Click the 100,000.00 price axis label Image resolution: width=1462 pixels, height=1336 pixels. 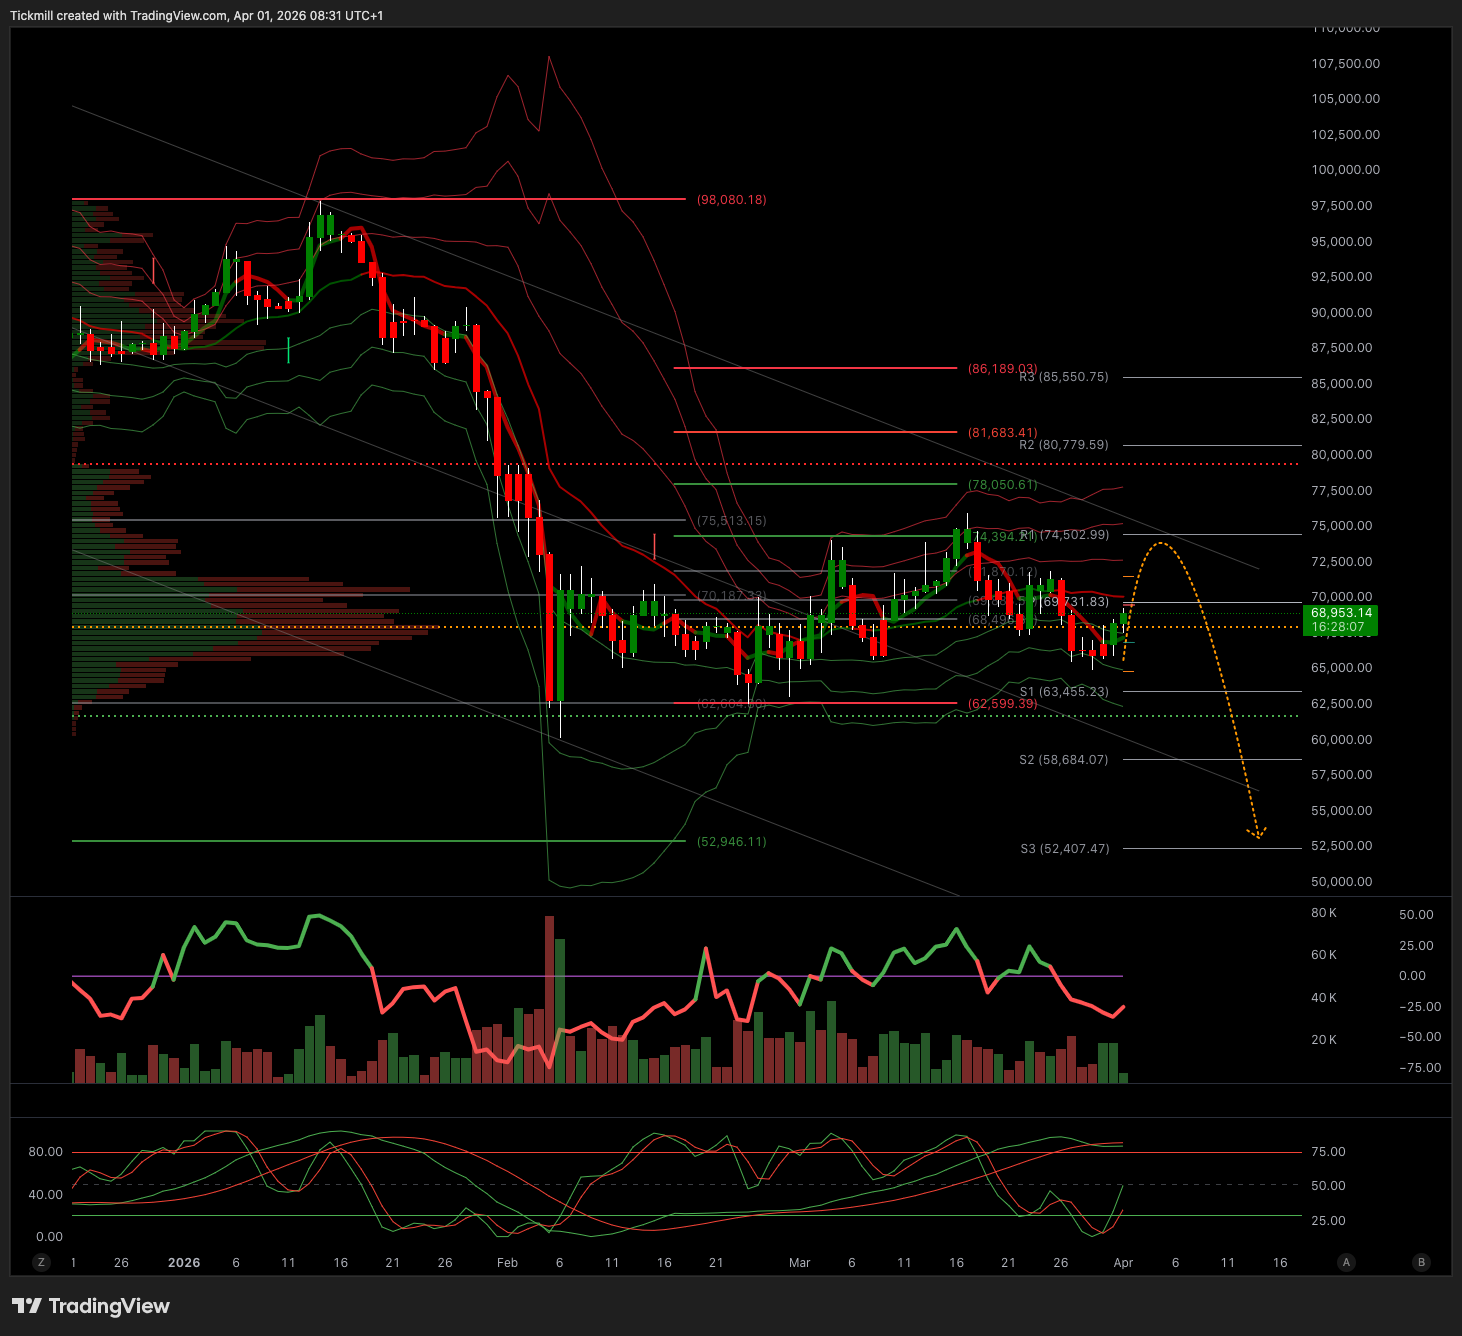[x=1345, y=170]
